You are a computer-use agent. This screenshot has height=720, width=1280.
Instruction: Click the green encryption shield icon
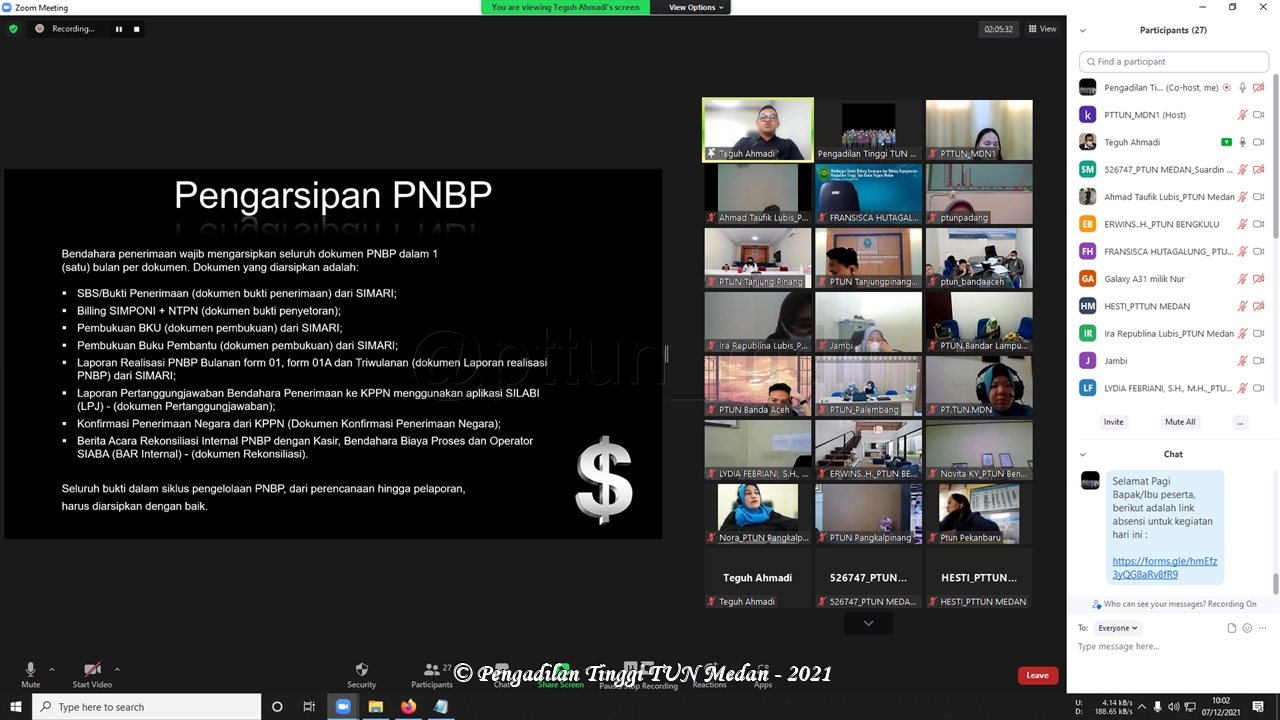[13, 29]
